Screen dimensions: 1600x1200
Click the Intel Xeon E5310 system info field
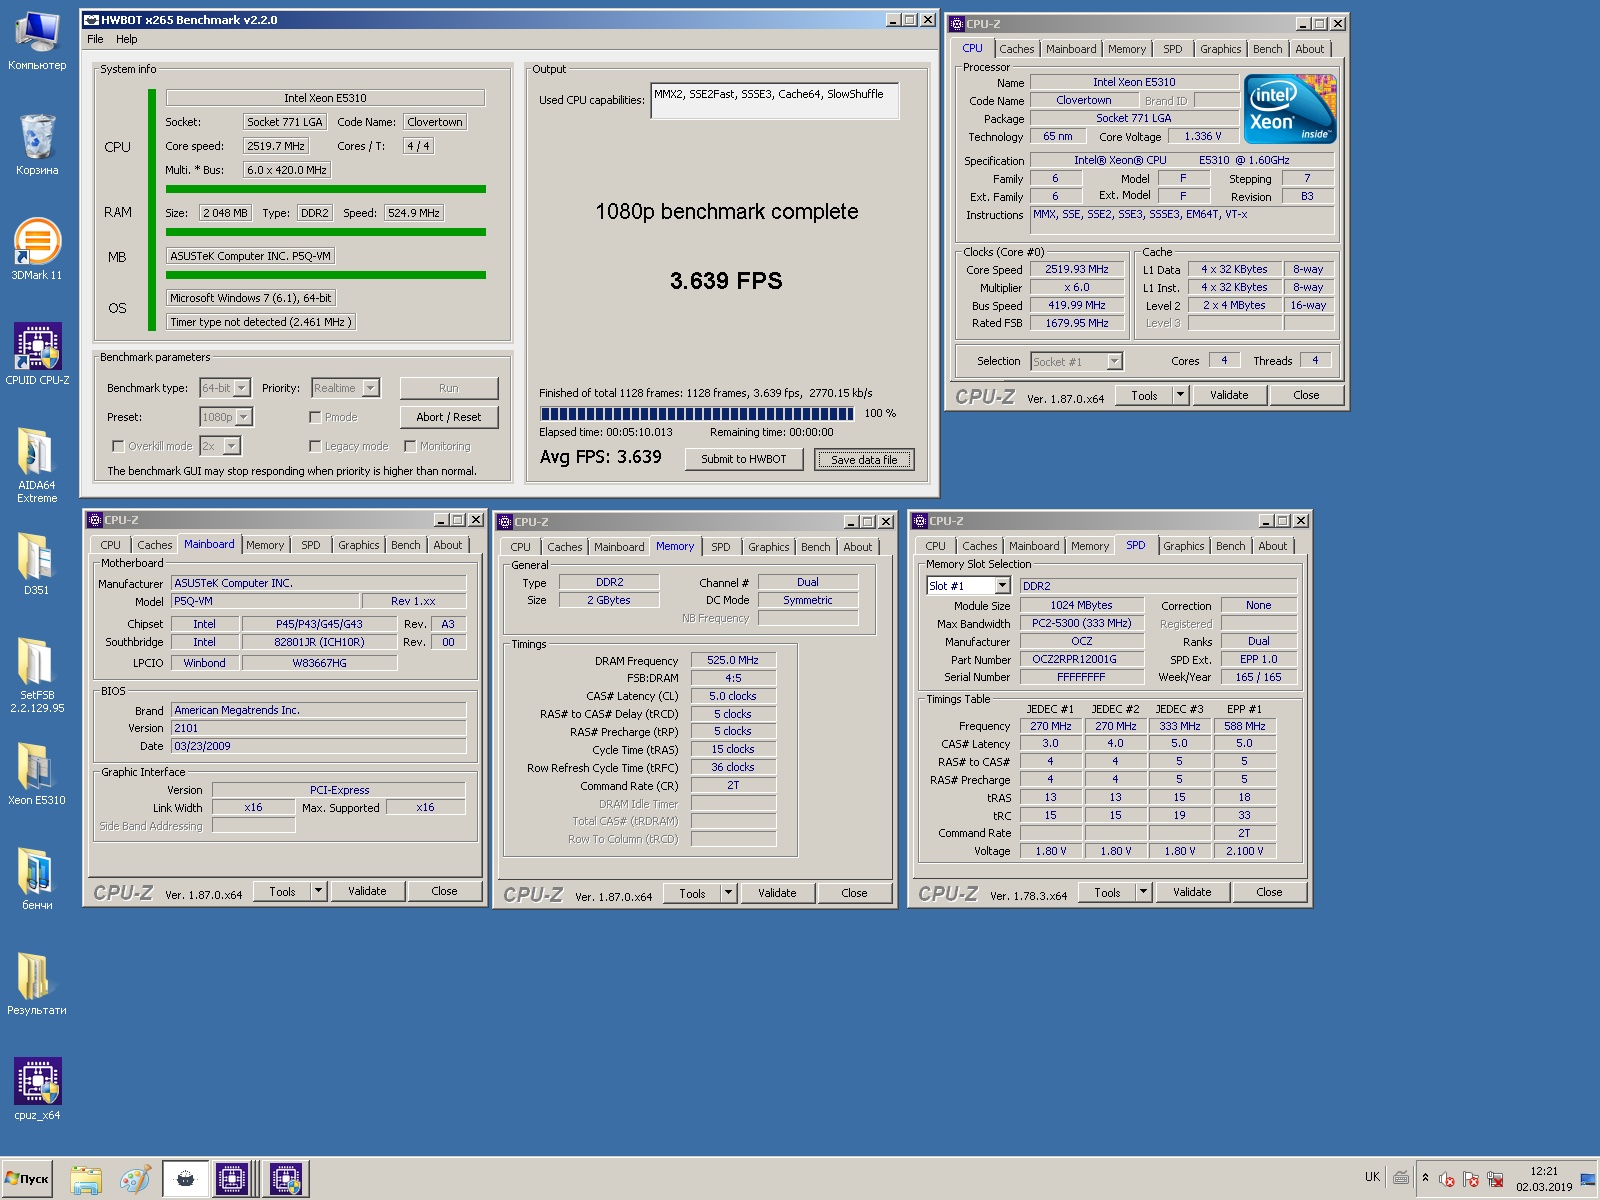click(325, 98)
